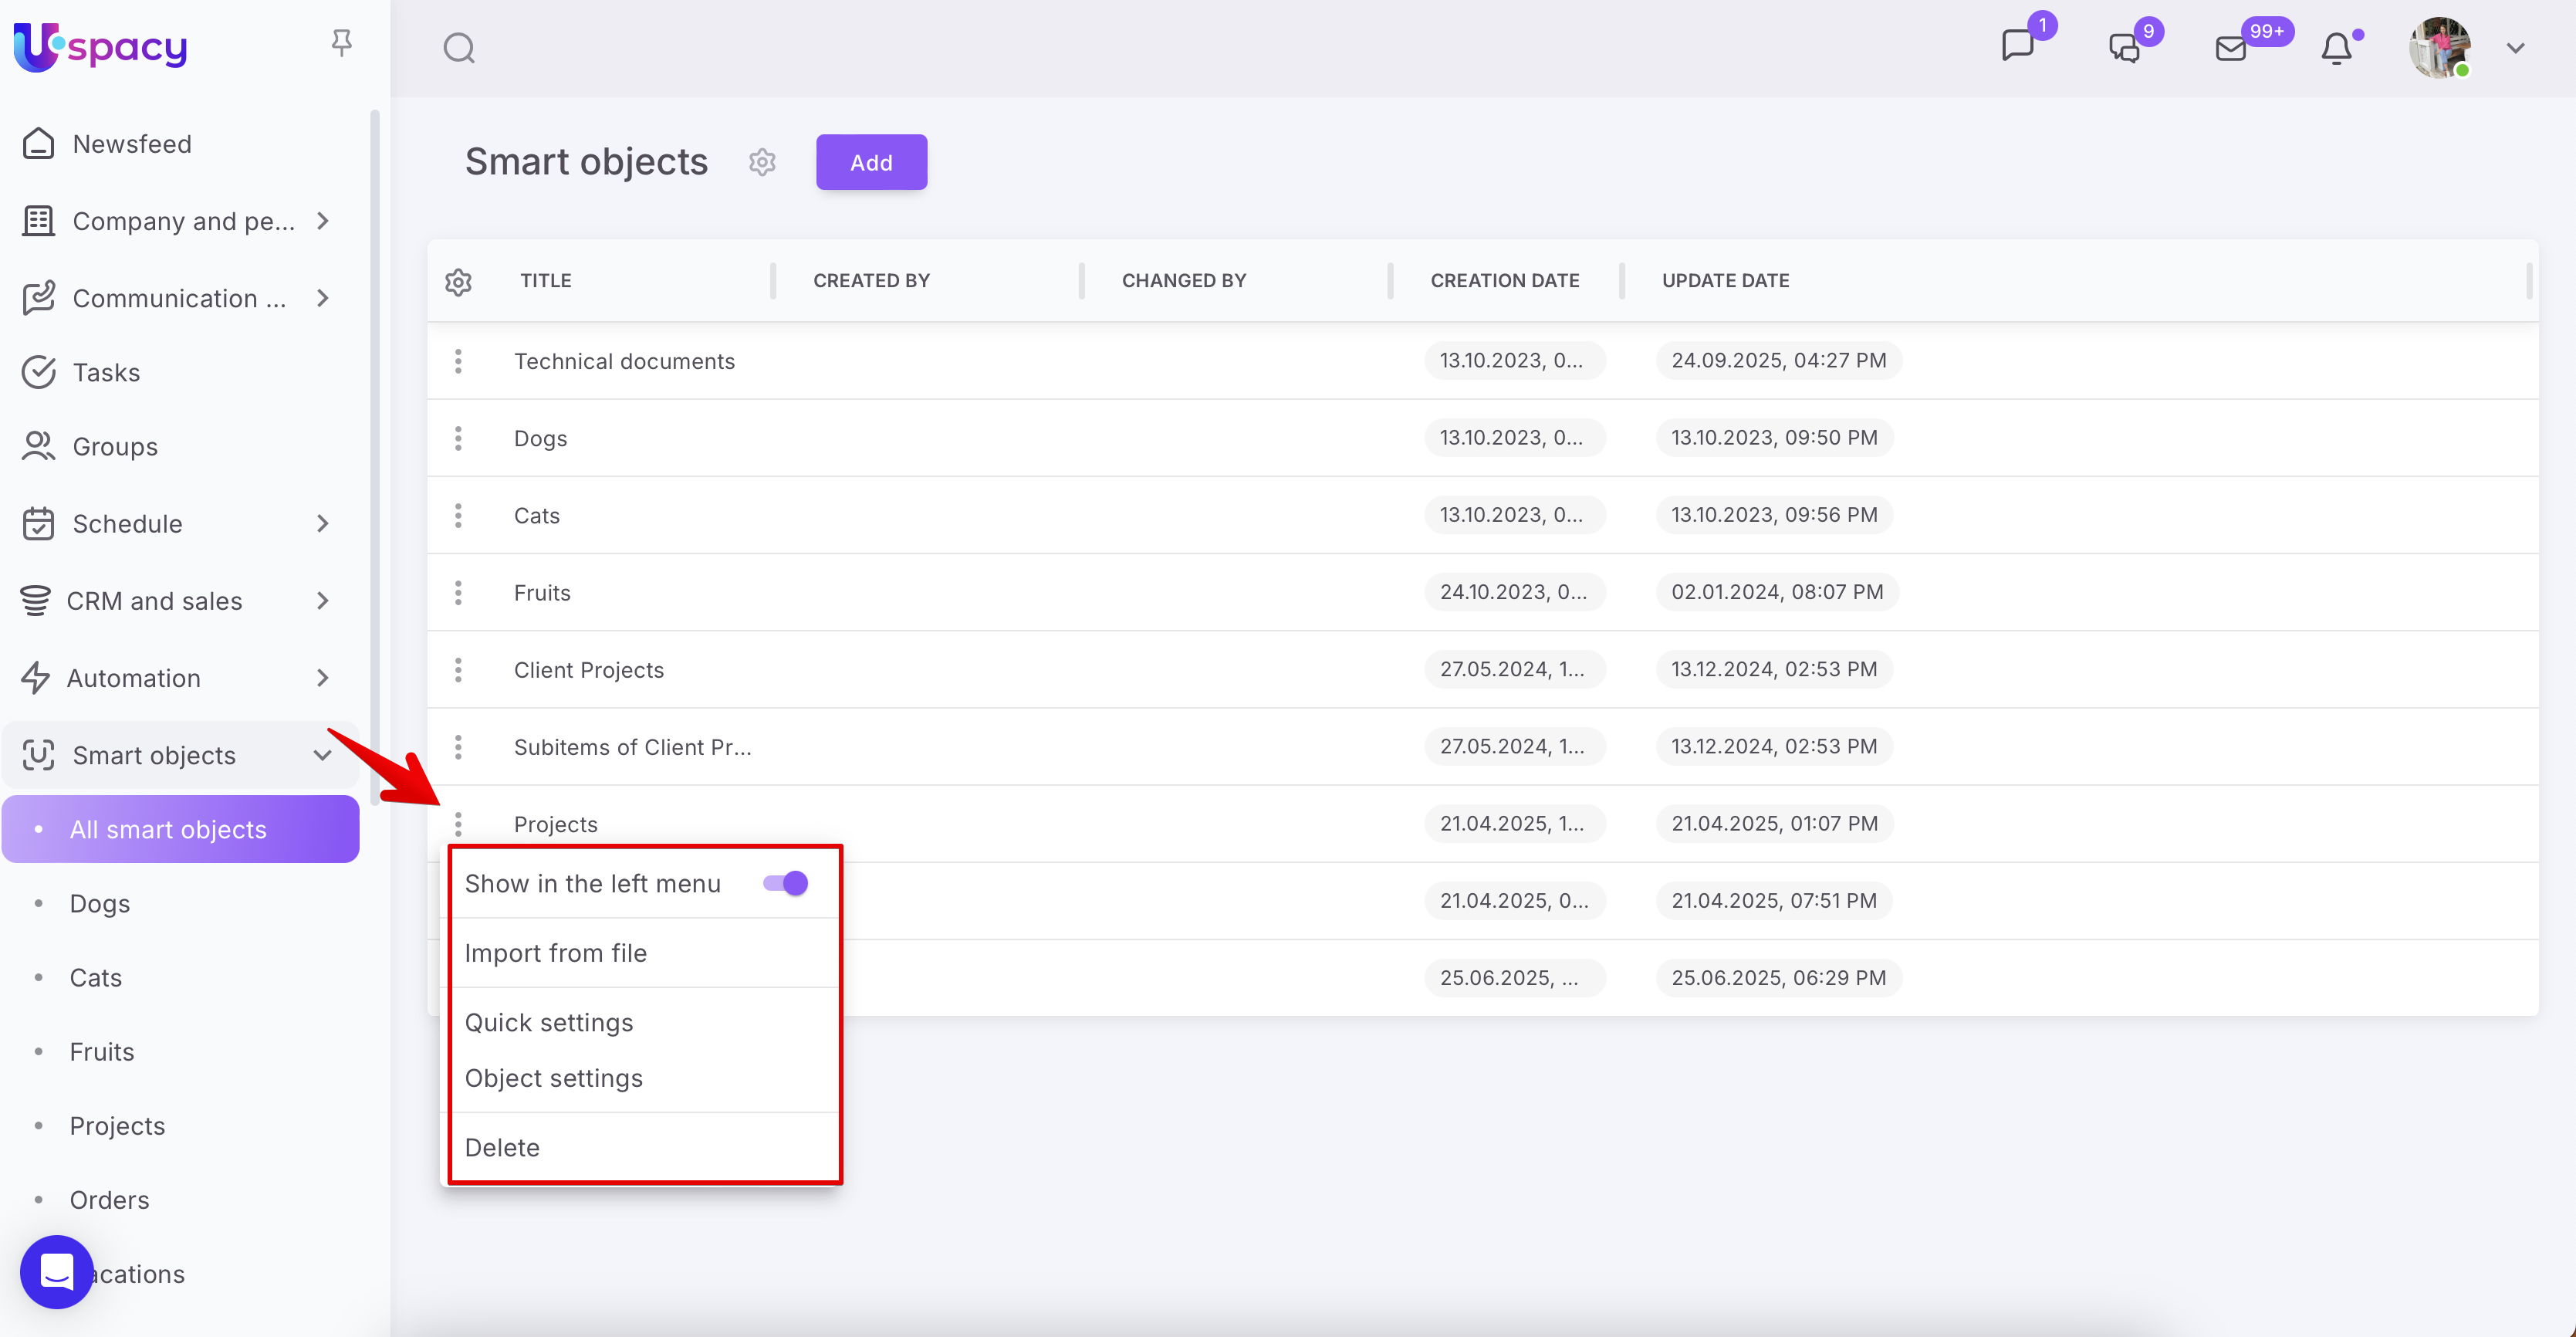Open the Technical documents row

tap(624, 361)
